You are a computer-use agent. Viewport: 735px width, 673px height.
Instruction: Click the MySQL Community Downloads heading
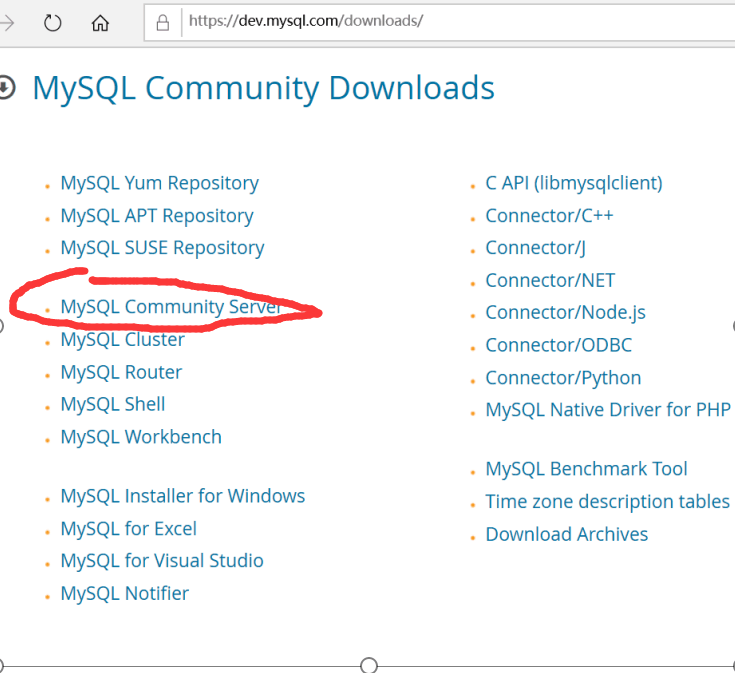pos(263,88)
